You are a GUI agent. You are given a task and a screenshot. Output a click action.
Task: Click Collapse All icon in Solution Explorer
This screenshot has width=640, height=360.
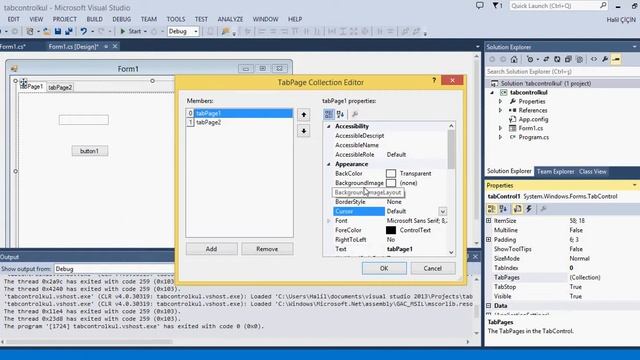[x=568, y=59]
